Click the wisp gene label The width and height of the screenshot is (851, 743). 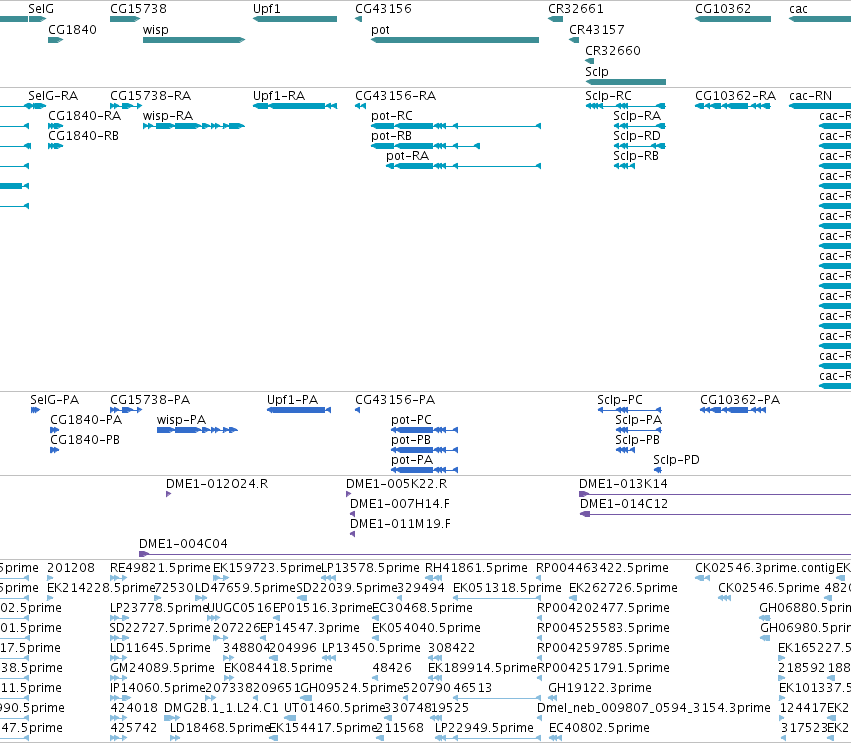(156, 30)
